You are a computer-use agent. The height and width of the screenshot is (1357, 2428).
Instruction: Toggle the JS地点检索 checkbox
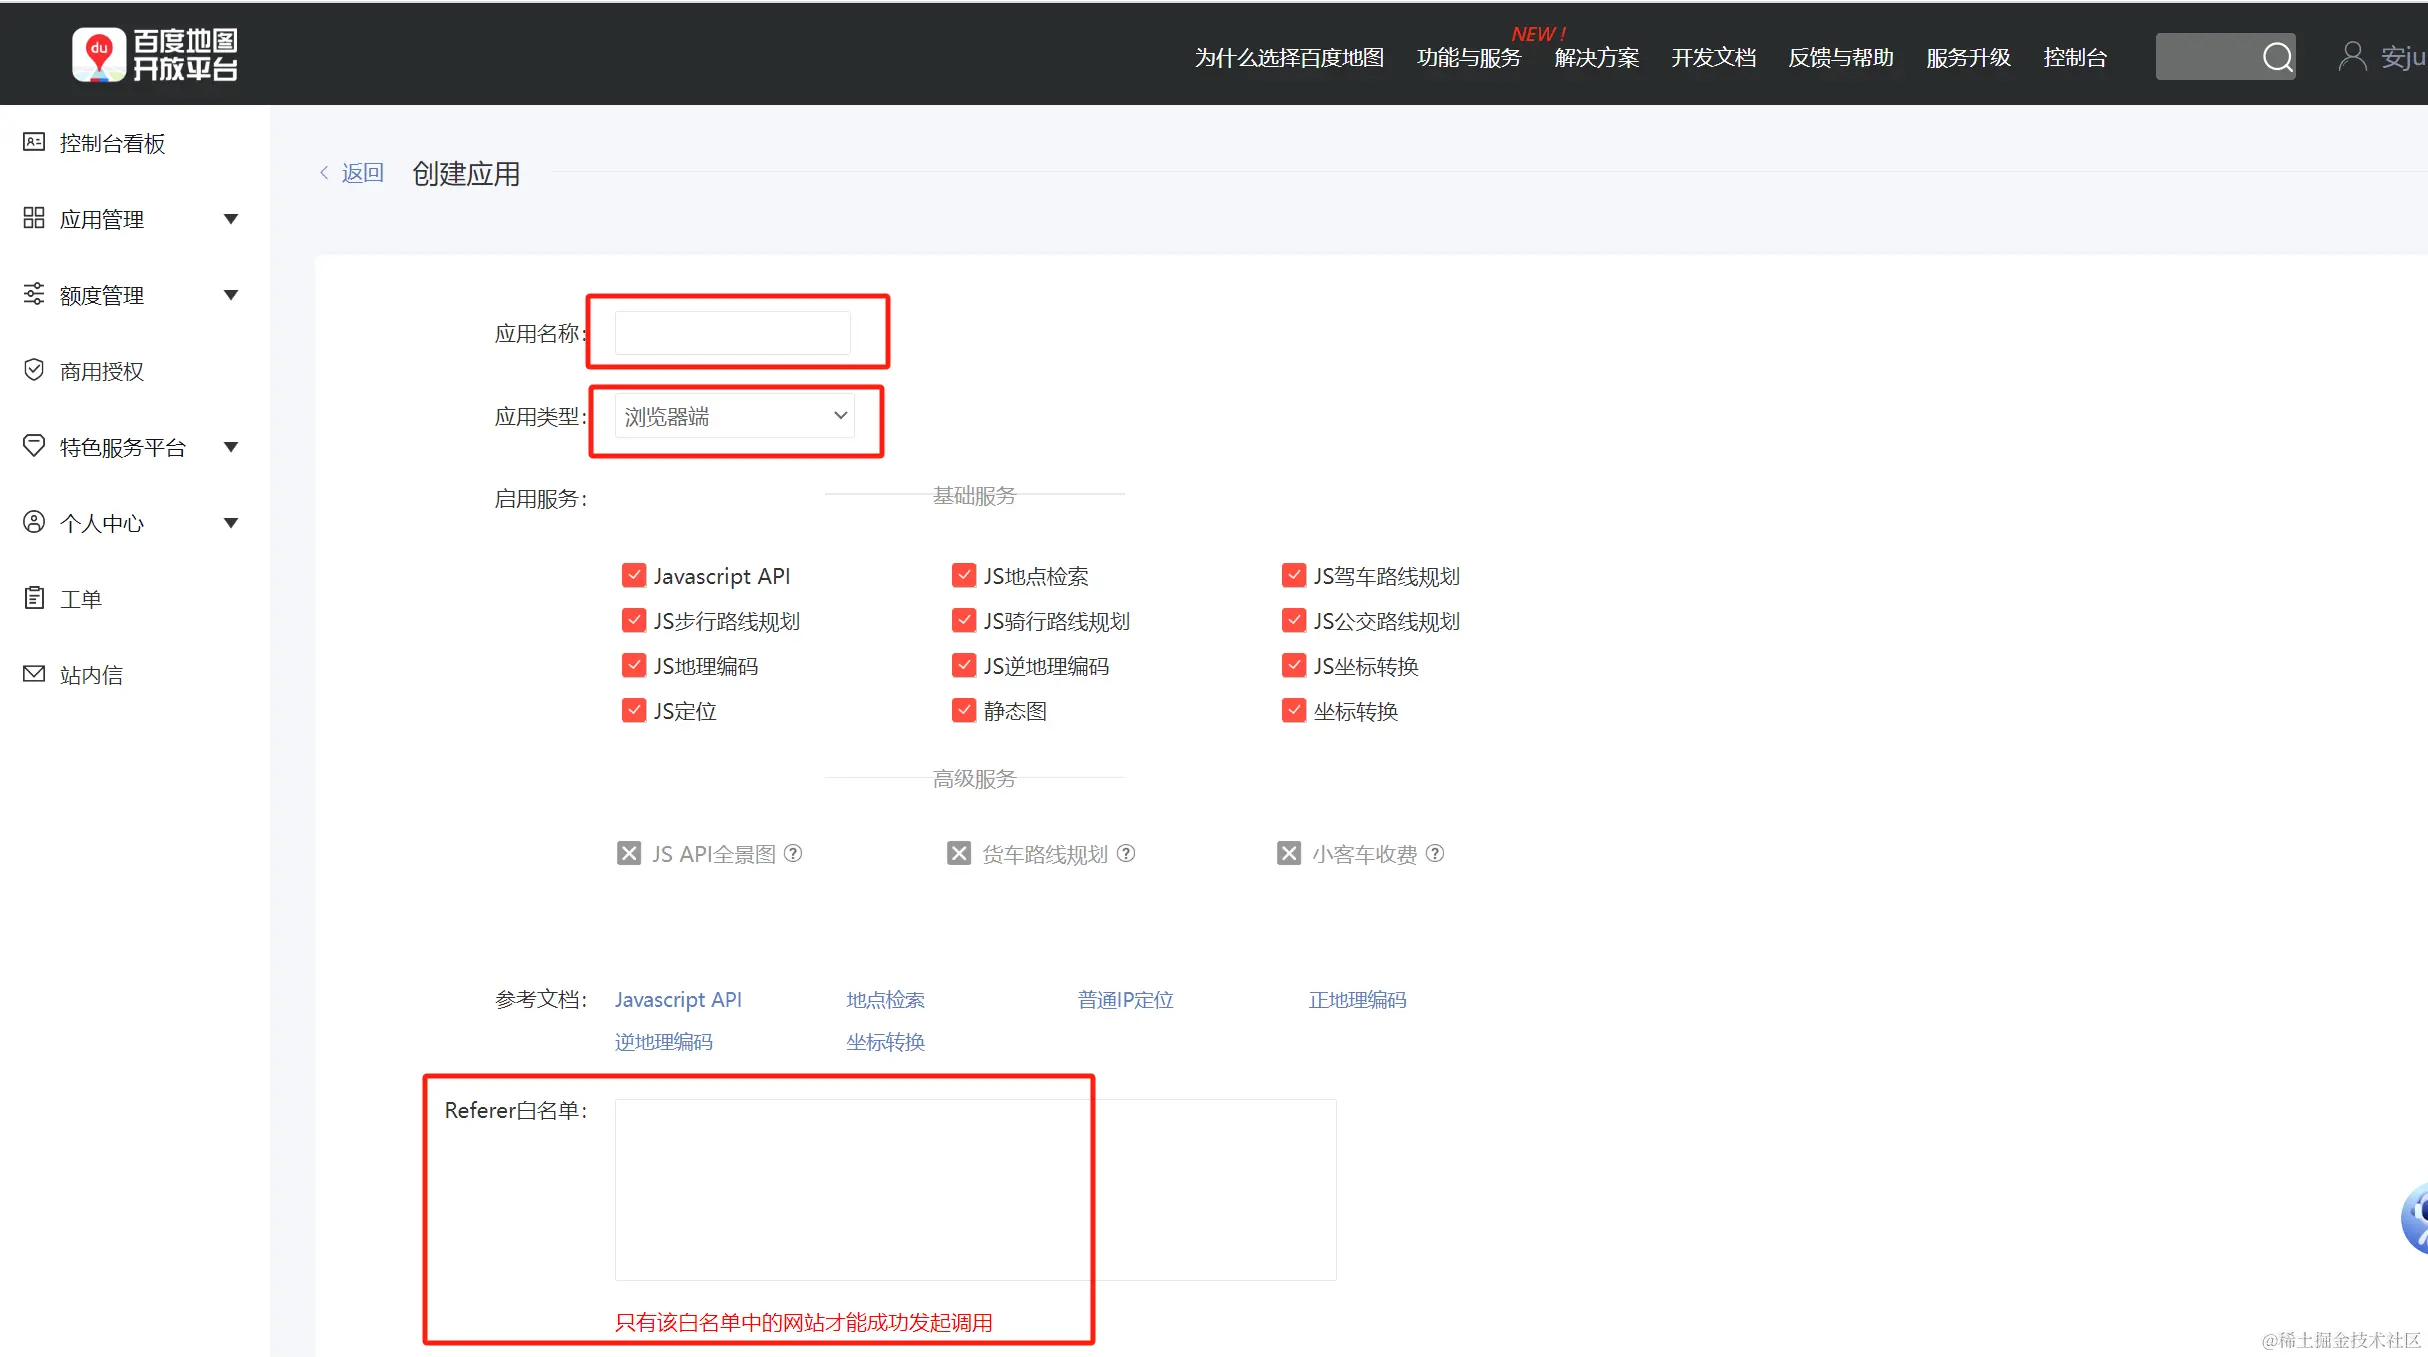(963, 575)
